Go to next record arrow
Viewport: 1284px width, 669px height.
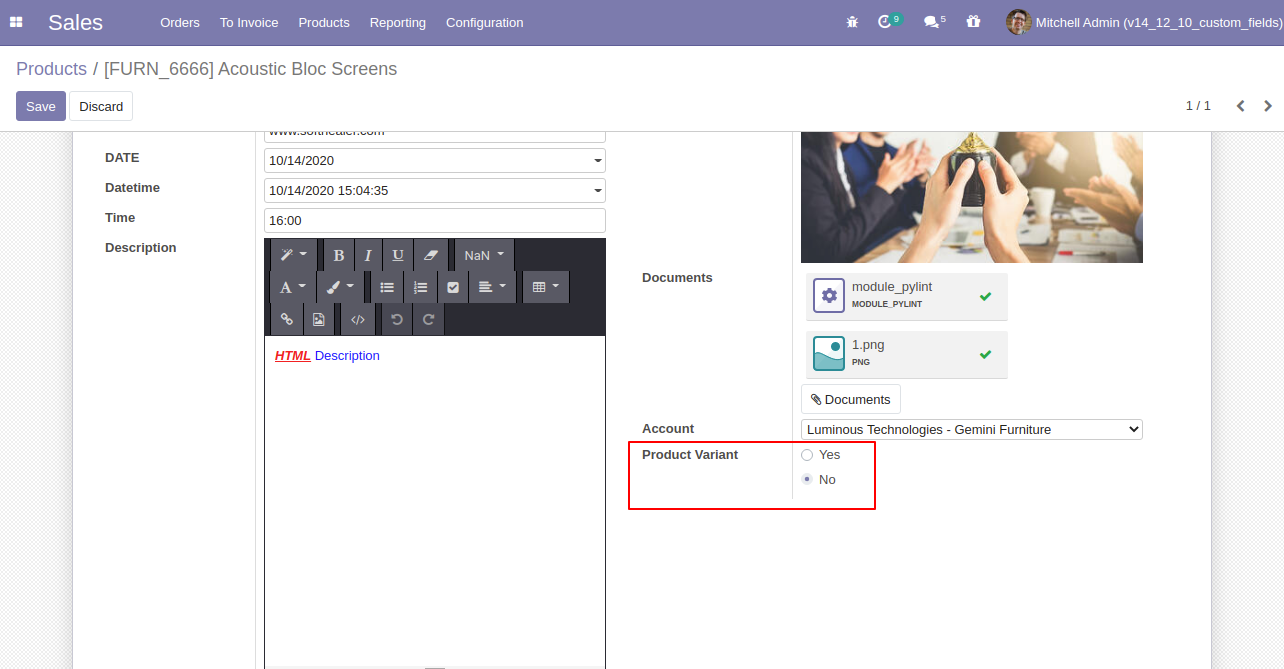pos(1268,106)
